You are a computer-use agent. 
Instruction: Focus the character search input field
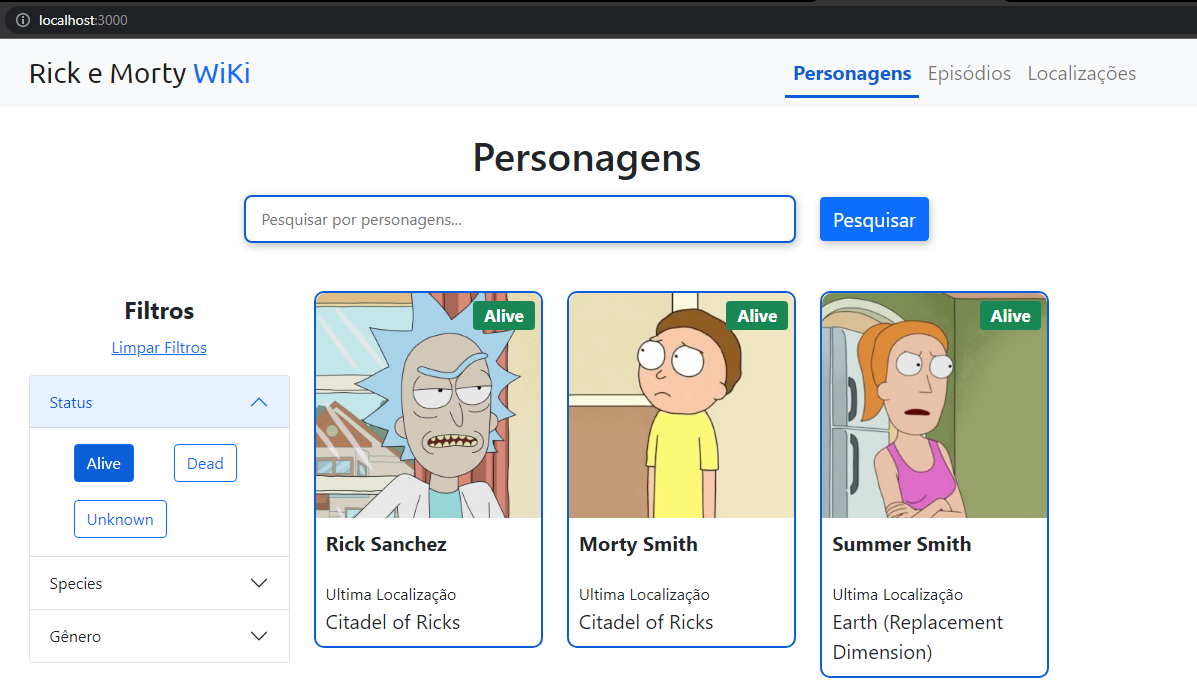(520, 220)
